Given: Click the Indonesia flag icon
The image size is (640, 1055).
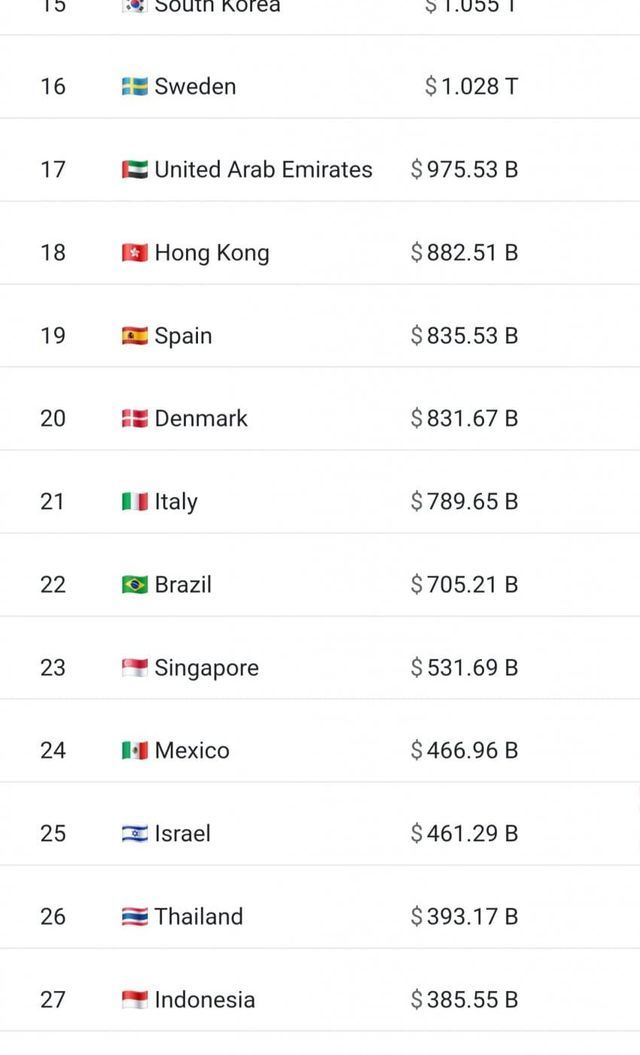Looking at the screenshot, I should (135, 1000).
